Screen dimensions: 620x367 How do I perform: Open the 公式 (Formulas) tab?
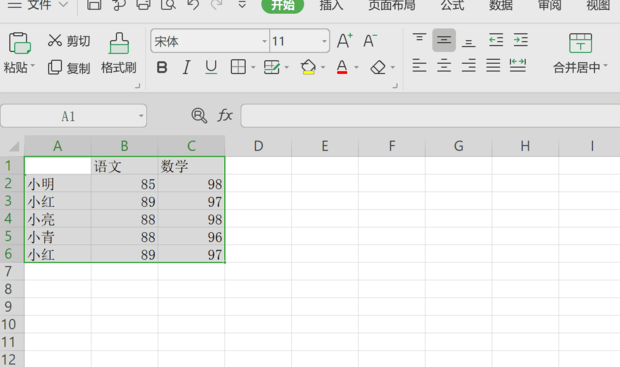pos(452,5)
